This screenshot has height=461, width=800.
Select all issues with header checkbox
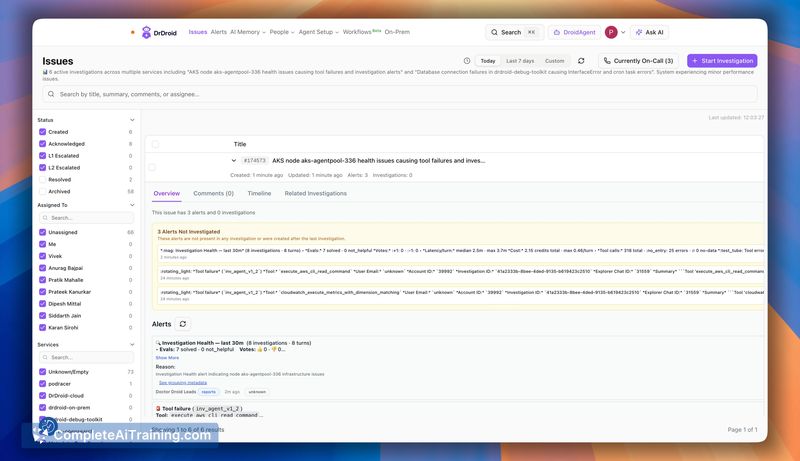(x=156, y=144)
